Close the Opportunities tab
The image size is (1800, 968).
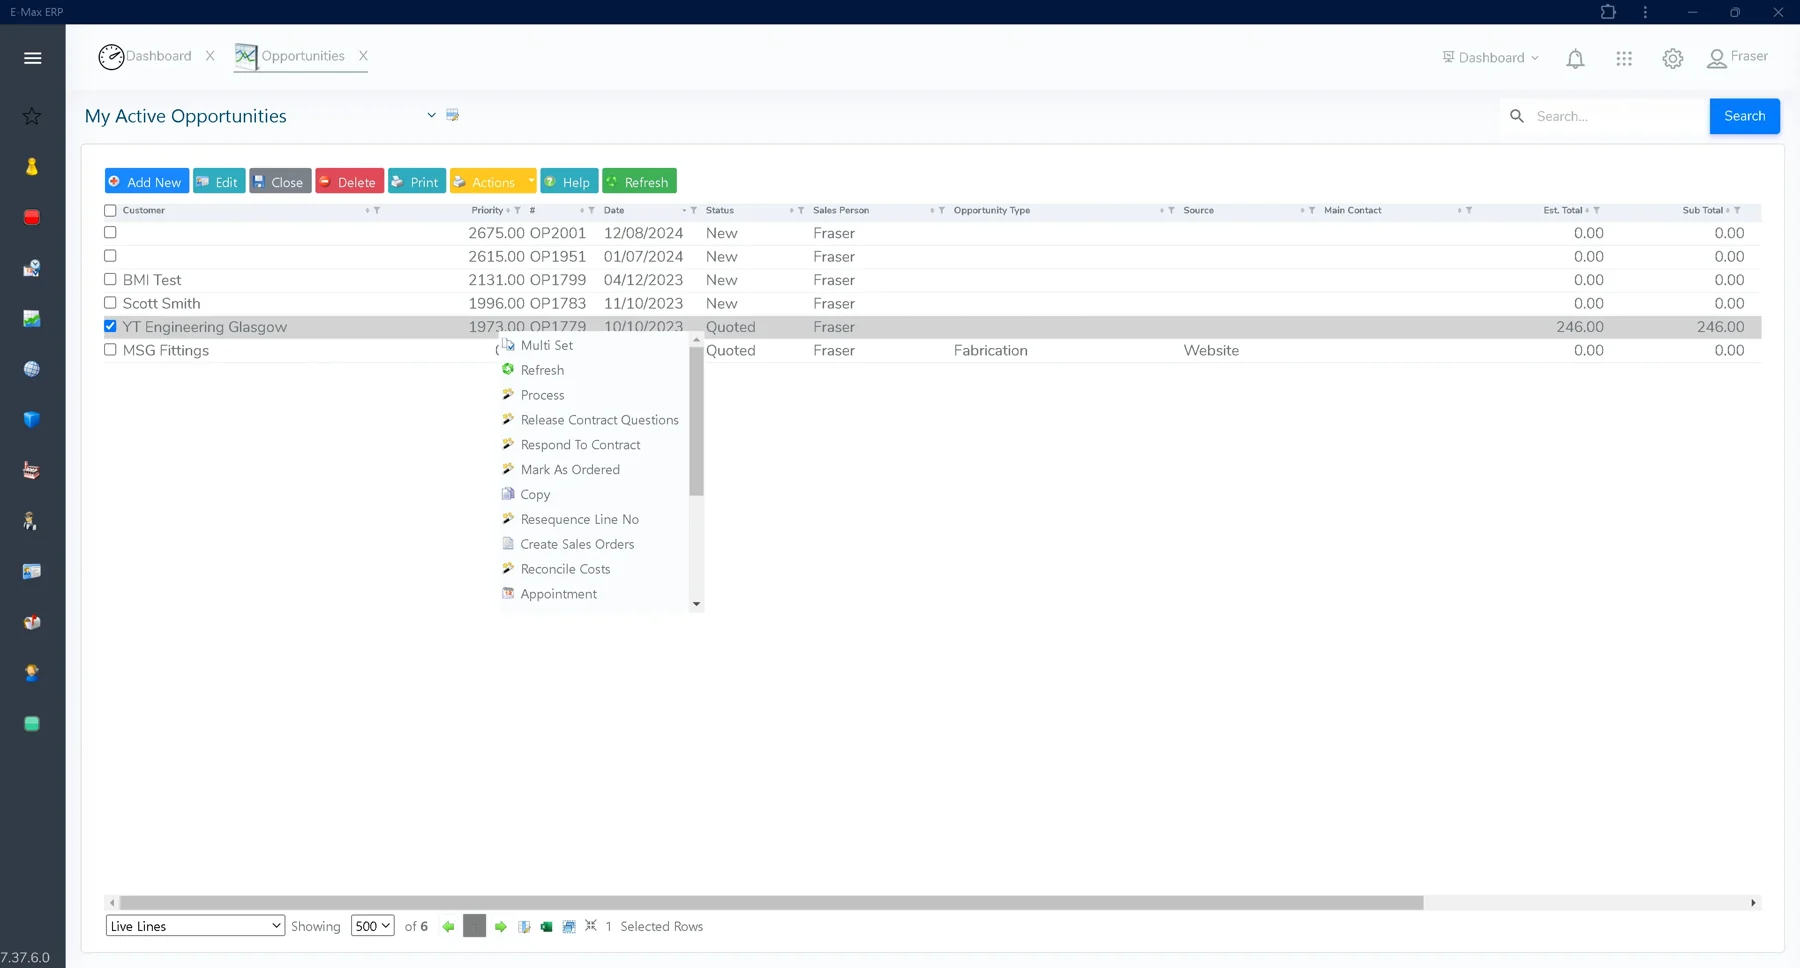click(x=363, y=56)
